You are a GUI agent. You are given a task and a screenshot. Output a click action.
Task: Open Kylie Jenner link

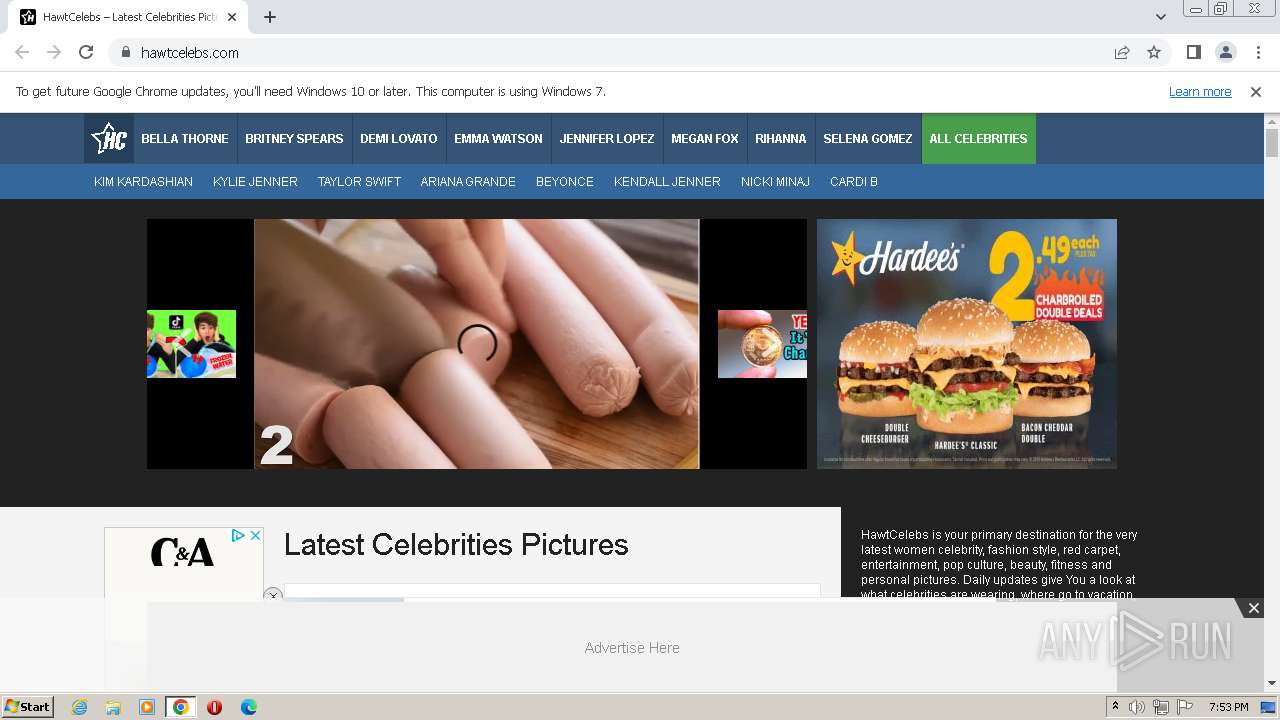[x=255, y=182]
